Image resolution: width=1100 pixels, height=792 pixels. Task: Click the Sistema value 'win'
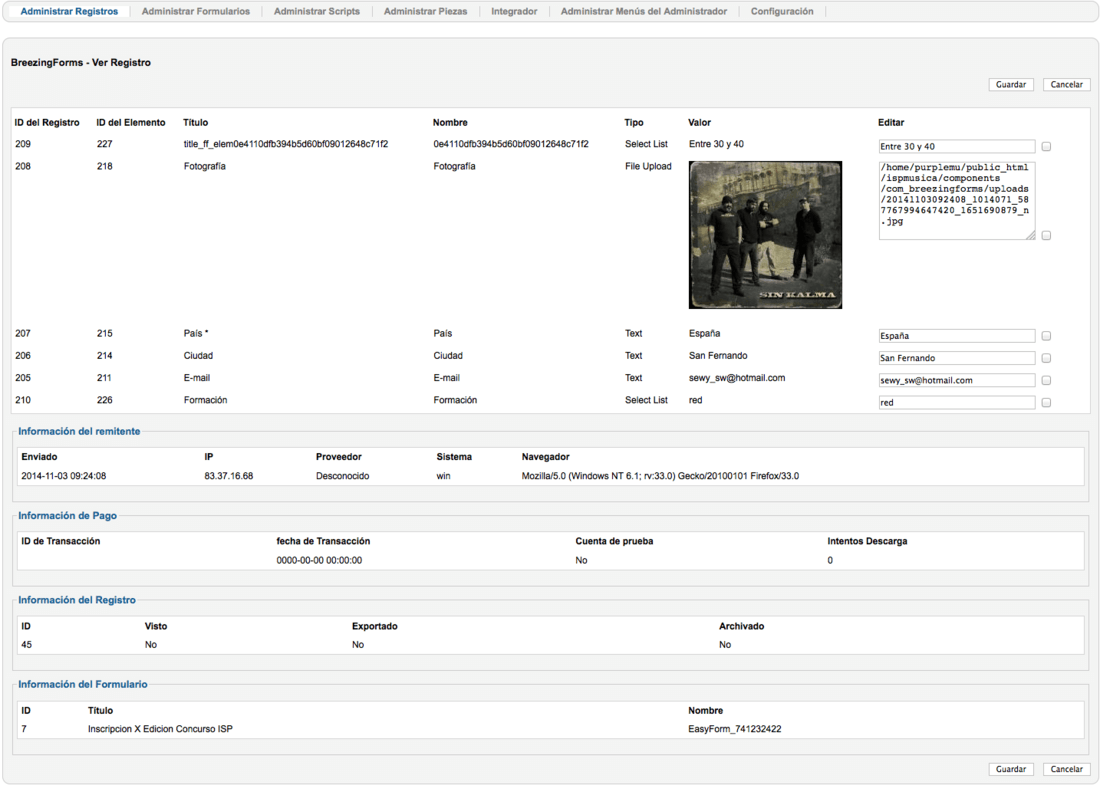coord(443,476)
